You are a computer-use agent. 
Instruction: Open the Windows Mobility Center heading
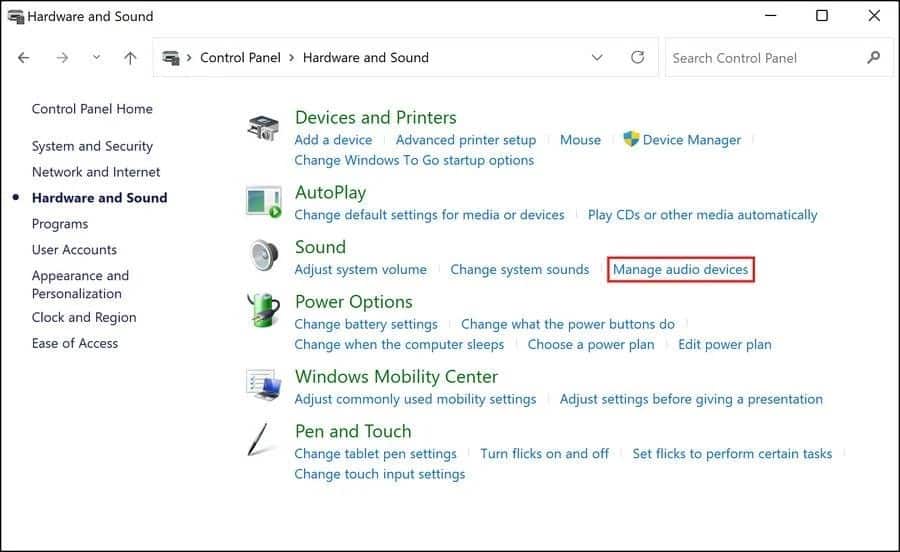point(396,377)
